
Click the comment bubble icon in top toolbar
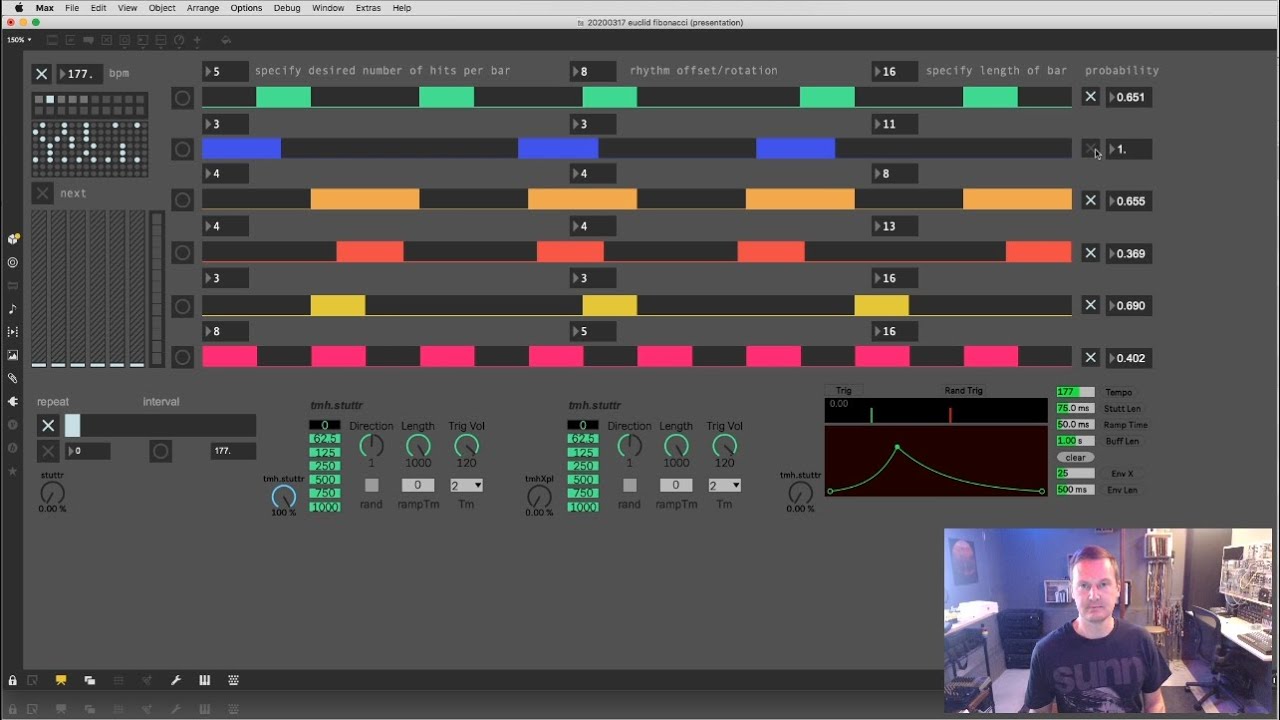(89, 41)
